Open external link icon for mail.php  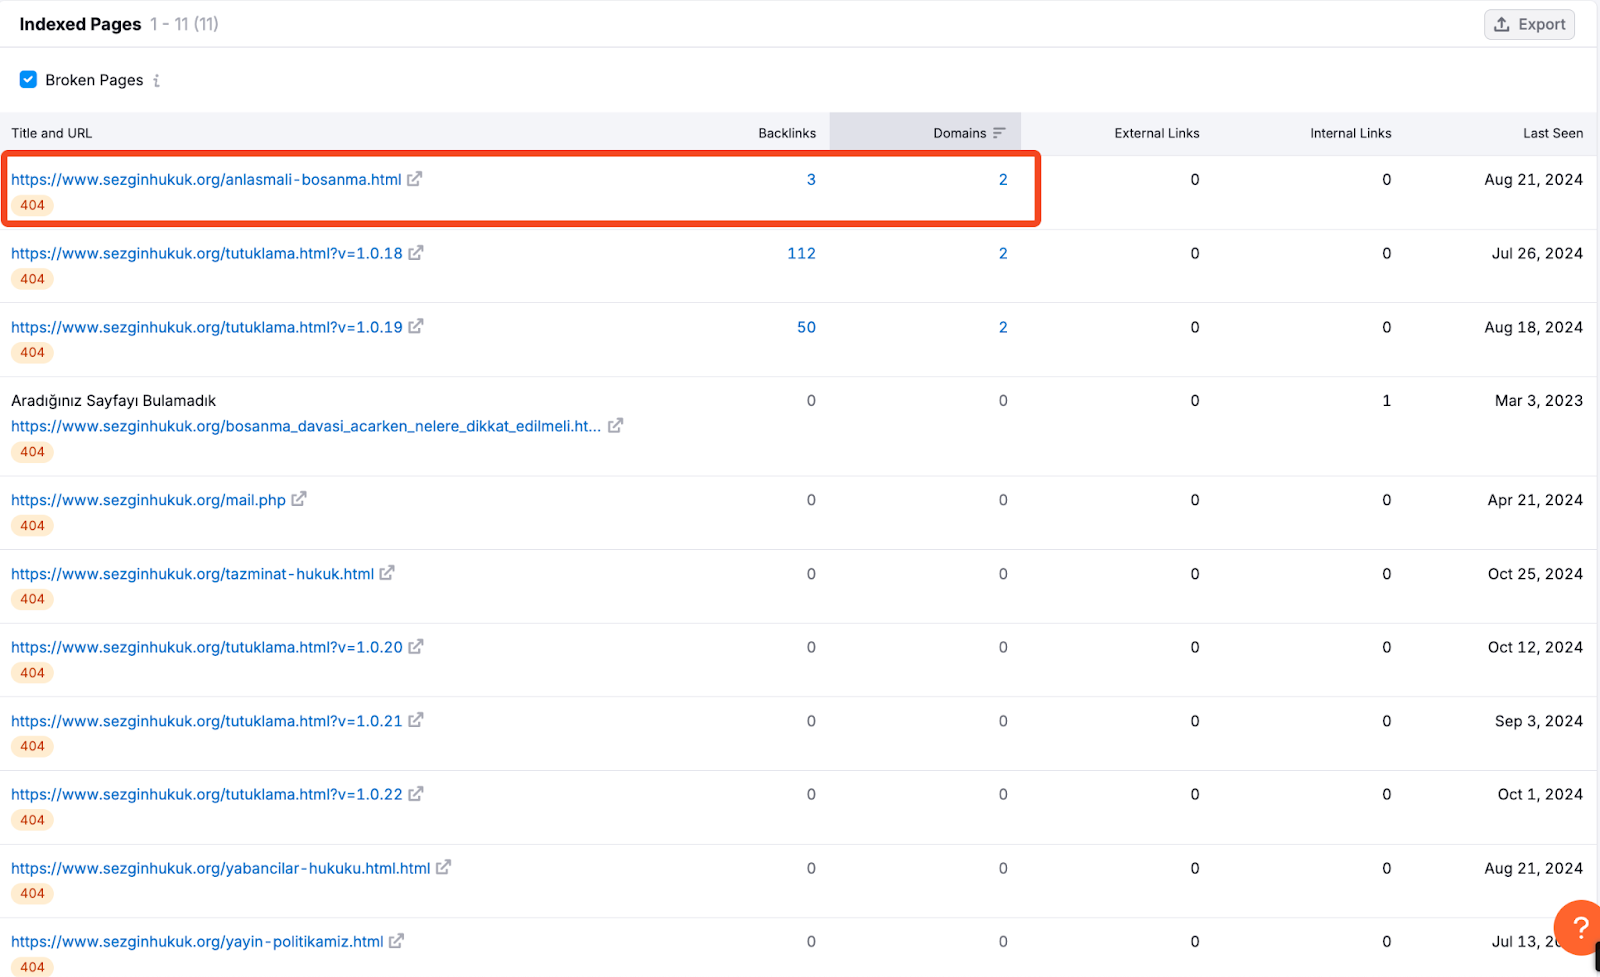coord(298,499)
